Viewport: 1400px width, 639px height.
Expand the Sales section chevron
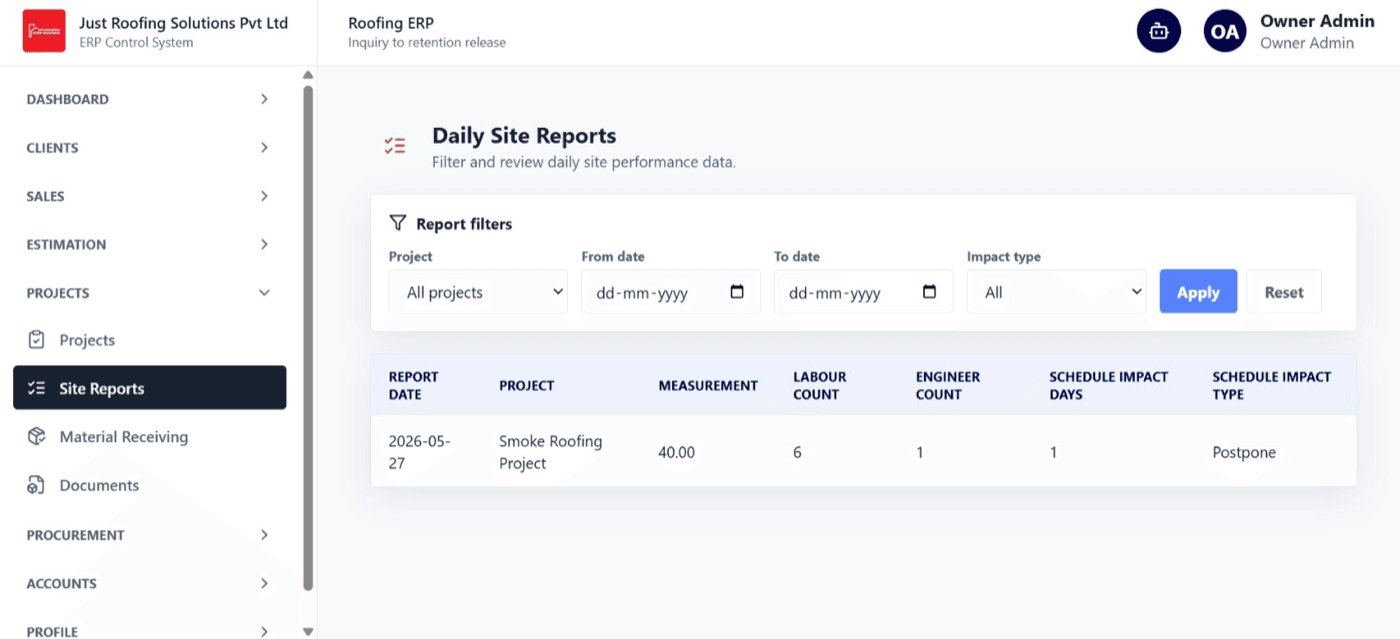pyautogui.click(x=264, y=196)
